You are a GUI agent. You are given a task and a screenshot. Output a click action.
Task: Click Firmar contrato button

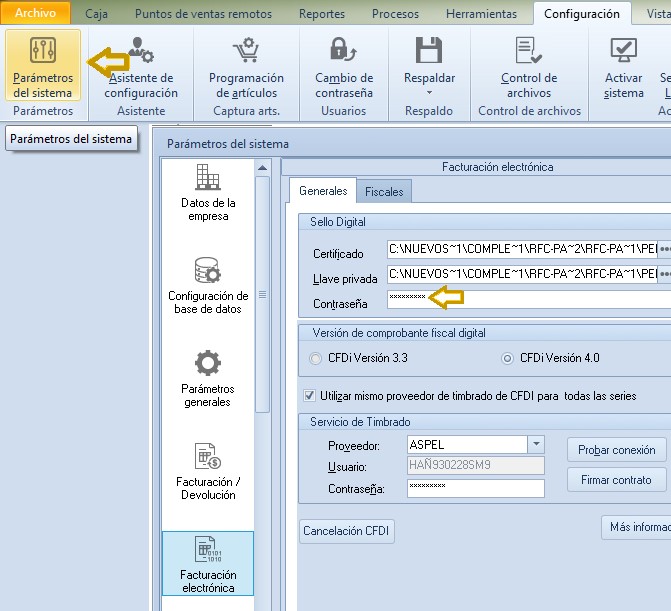click(617, 480)
